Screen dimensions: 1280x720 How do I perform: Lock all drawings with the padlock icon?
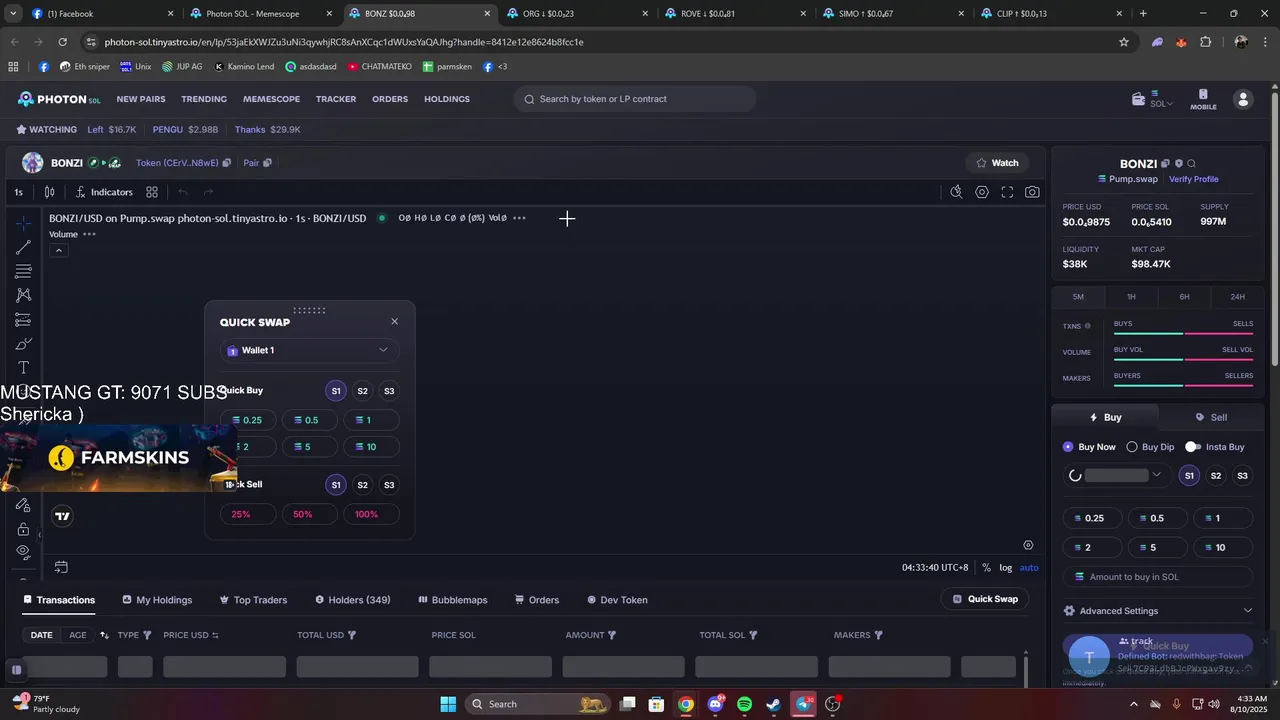(x=23, y=528)
